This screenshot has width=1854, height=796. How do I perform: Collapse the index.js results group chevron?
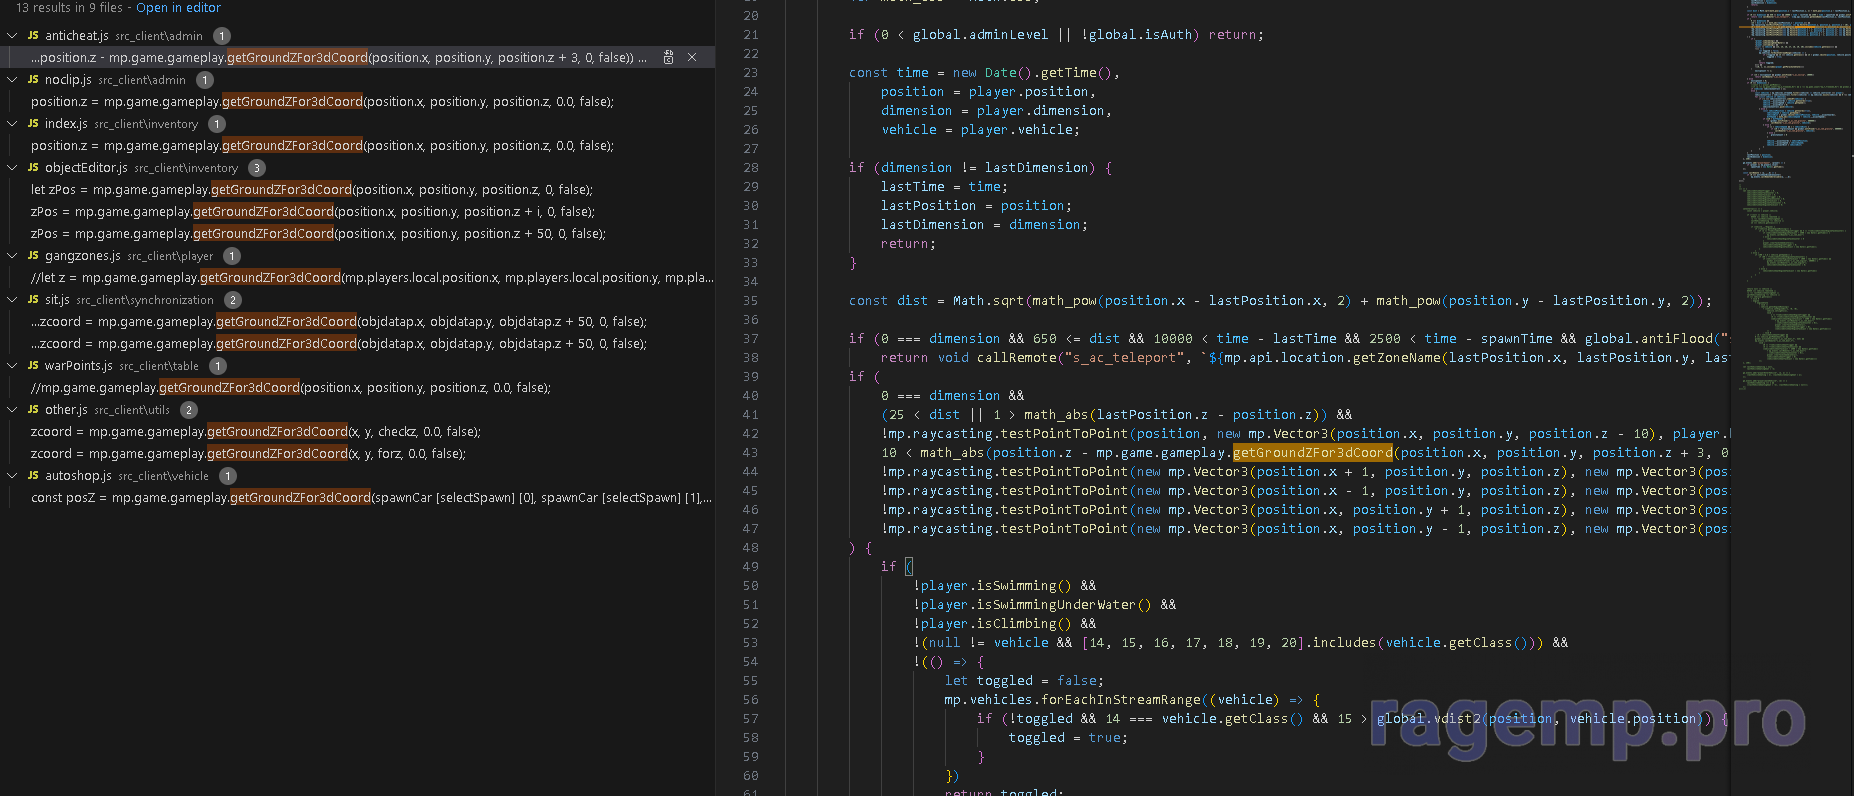pos(12,123)
